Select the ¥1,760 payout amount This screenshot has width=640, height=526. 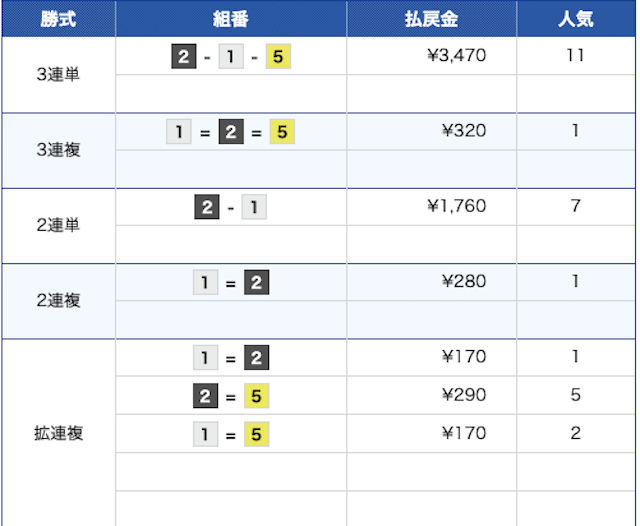455,207
